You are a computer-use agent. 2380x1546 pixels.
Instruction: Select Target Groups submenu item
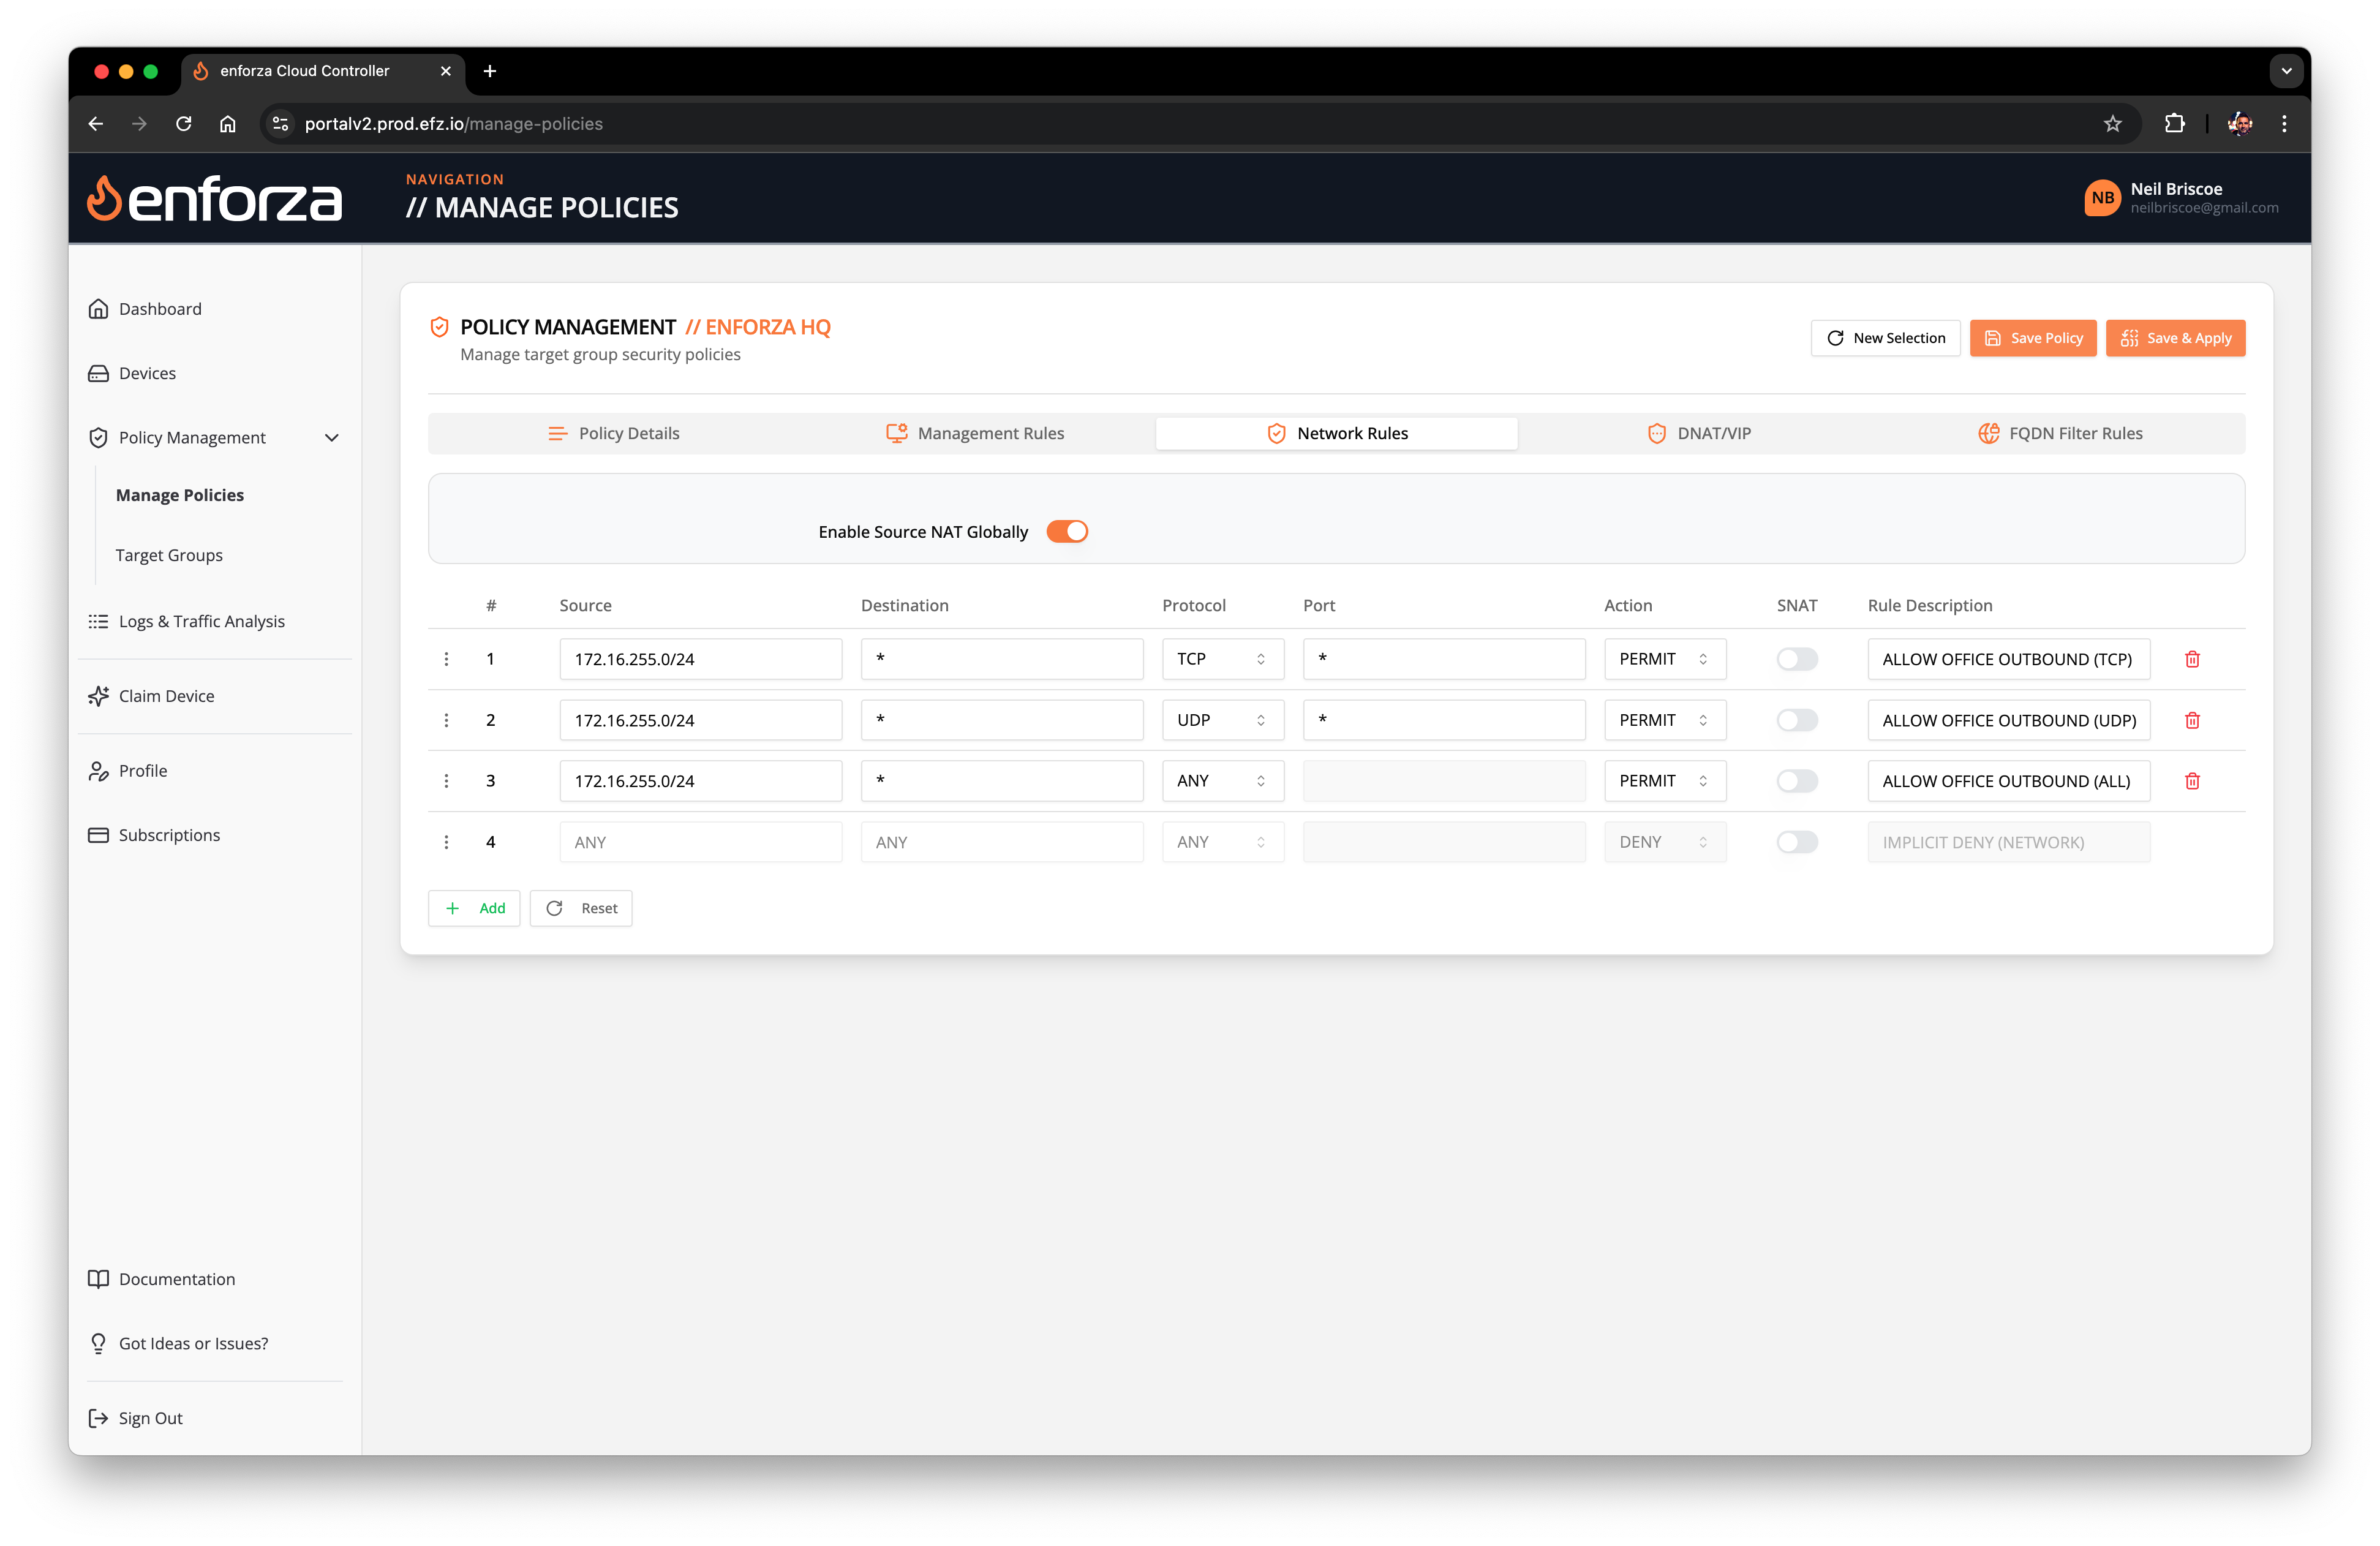(x=169, y=555)
